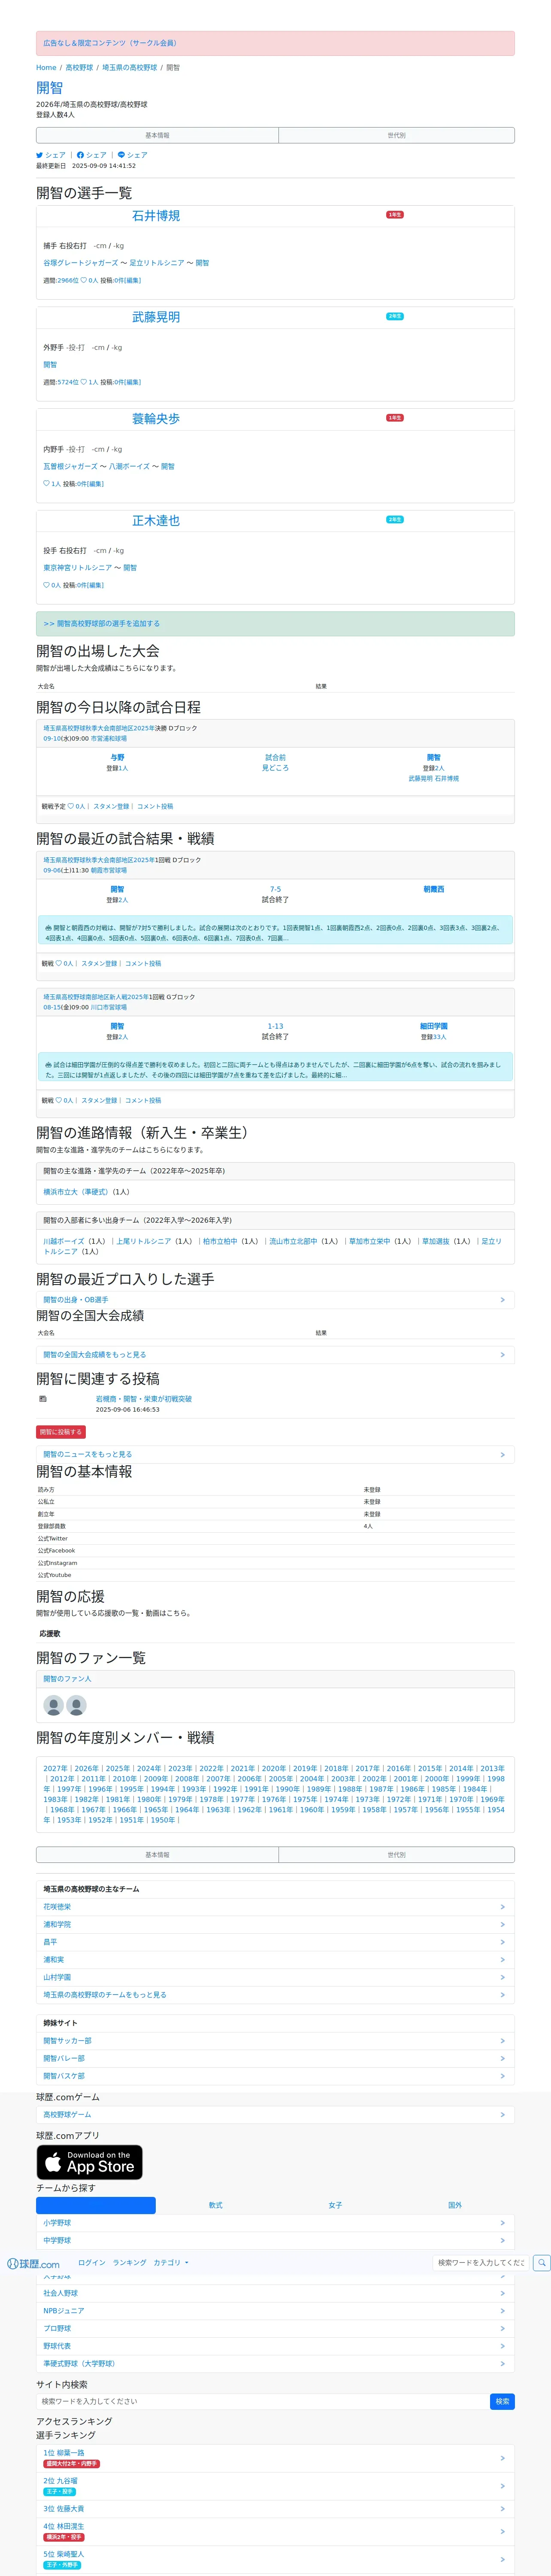
Task: Open 石井博規 player name link
Action: (x=156, y=216)
